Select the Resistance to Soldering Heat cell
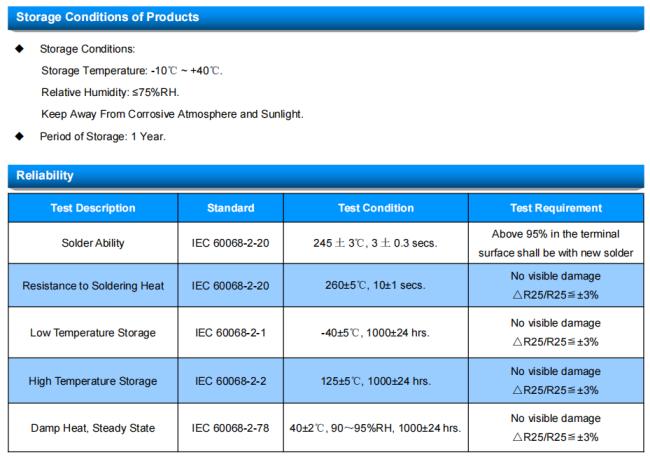Viewport: 650px width, 457px height. (93, 286)
